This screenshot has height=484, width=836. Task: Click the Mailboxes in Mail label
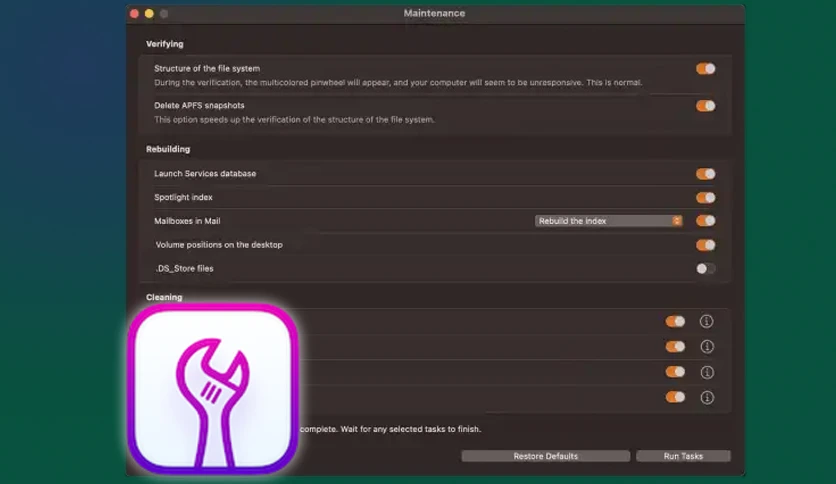pos(187,221)
